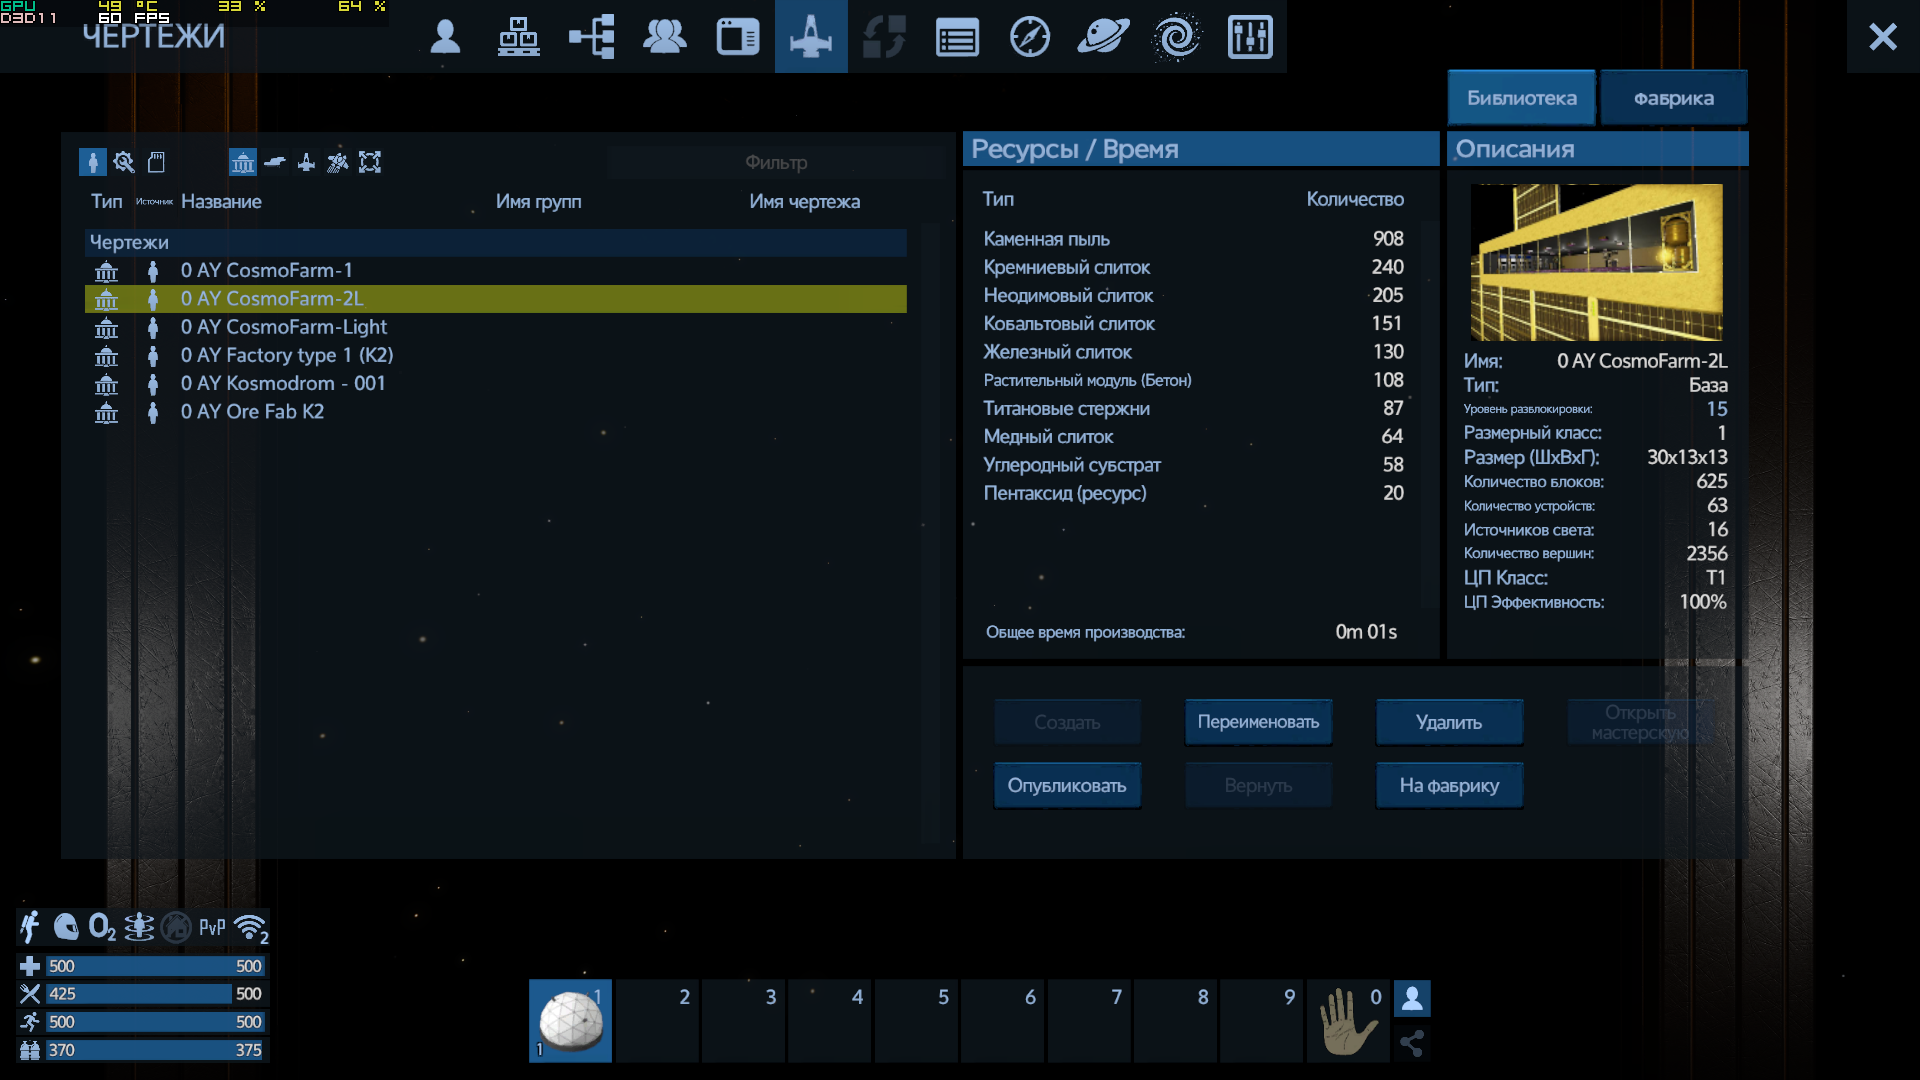Collapse the Чертежи group header

(130, 242)
